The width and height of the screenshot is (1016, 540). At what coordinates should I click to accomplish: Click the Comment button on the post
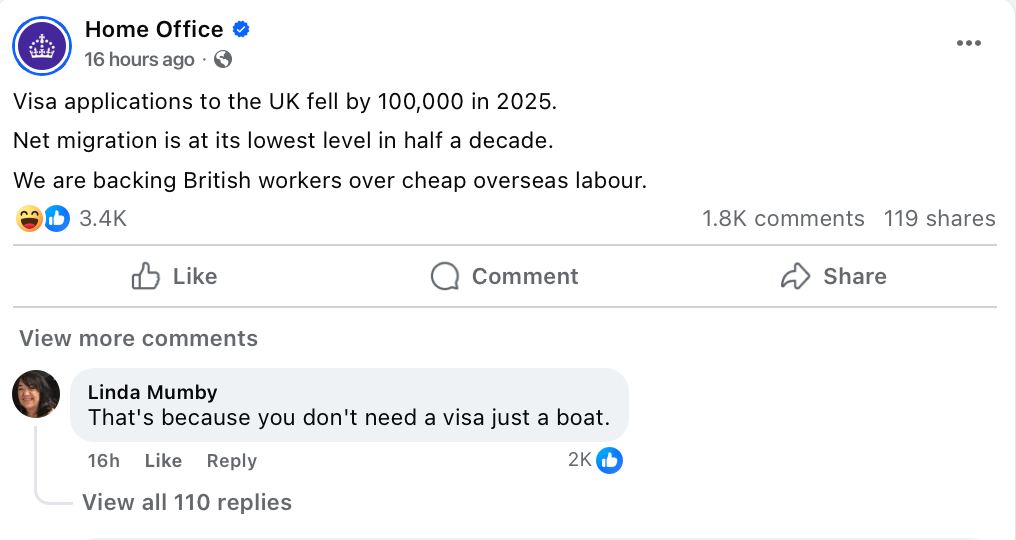504,276
